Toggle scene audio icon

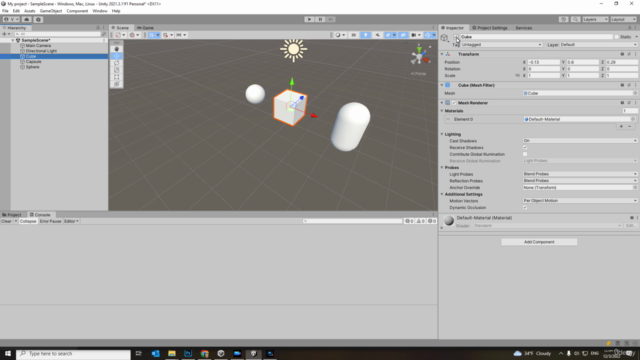(378, 35)
